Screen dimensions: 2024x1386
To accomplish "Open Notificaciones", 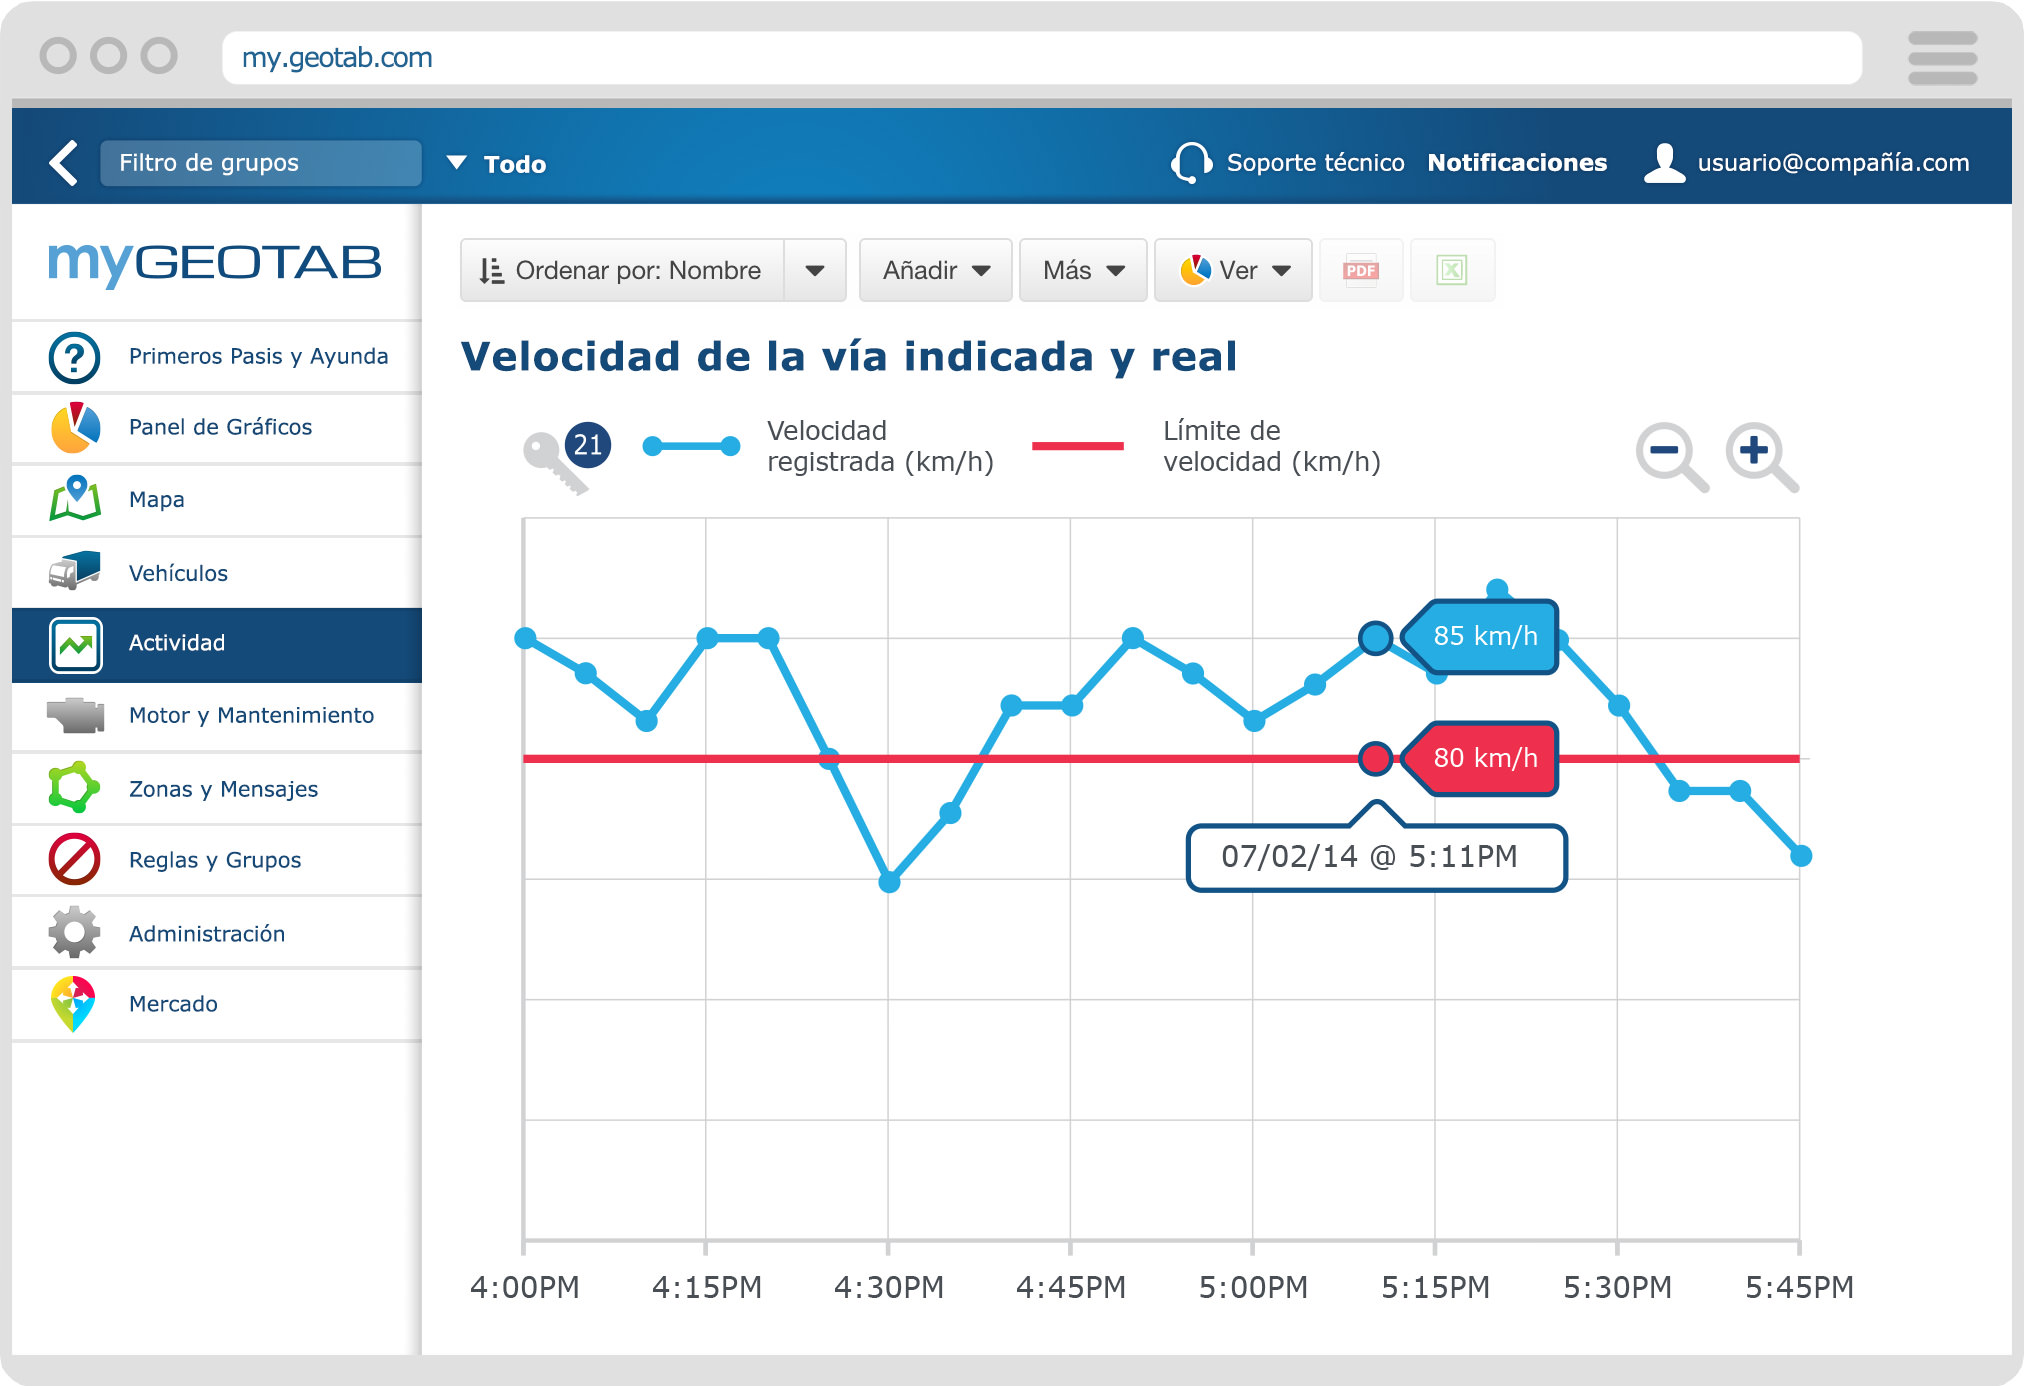I will coord(1517,163).
